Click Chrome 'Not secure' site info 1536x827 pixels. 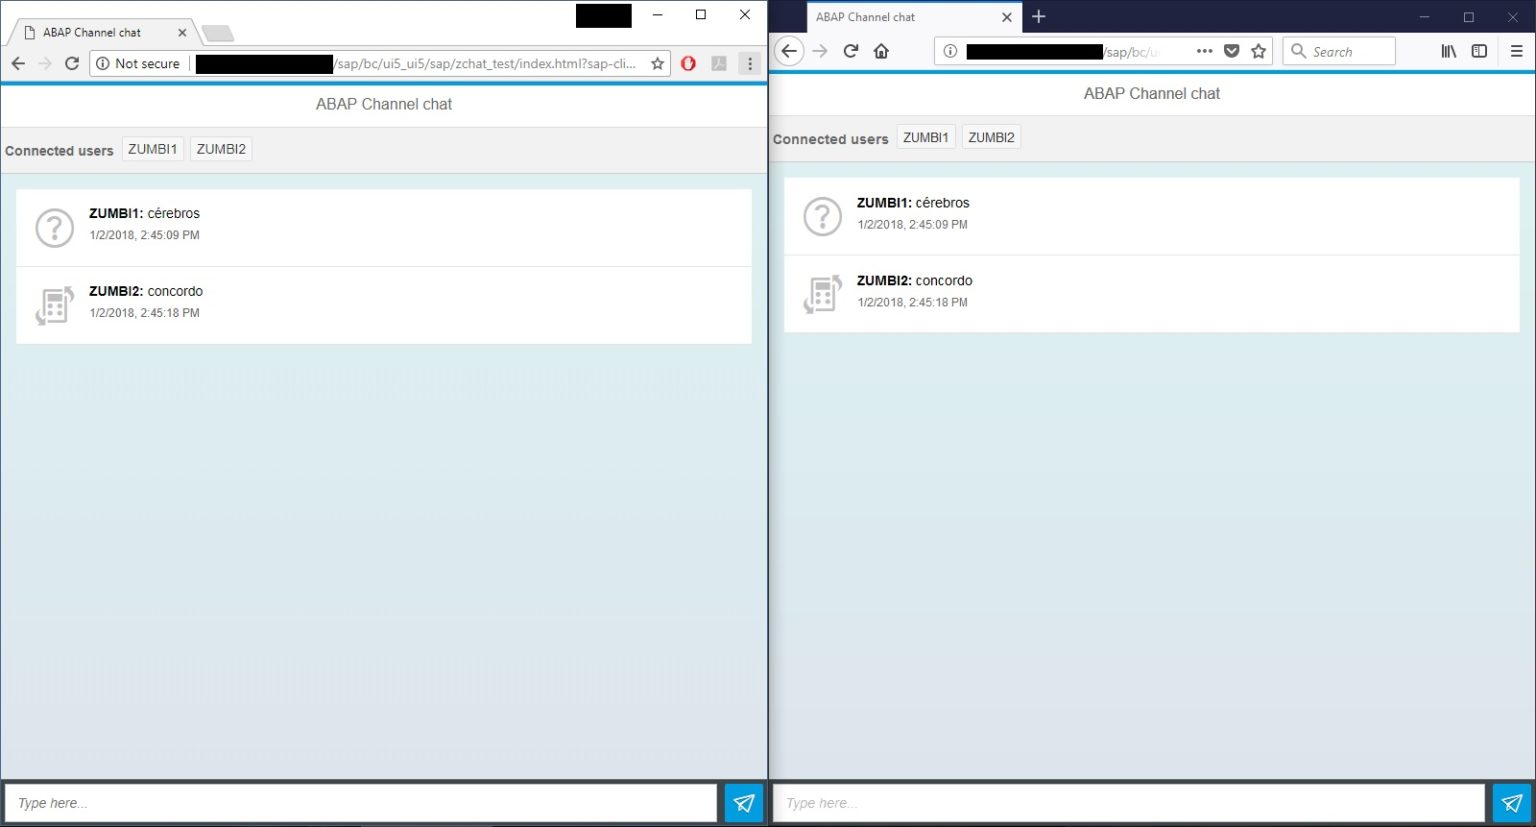[138, 63]
